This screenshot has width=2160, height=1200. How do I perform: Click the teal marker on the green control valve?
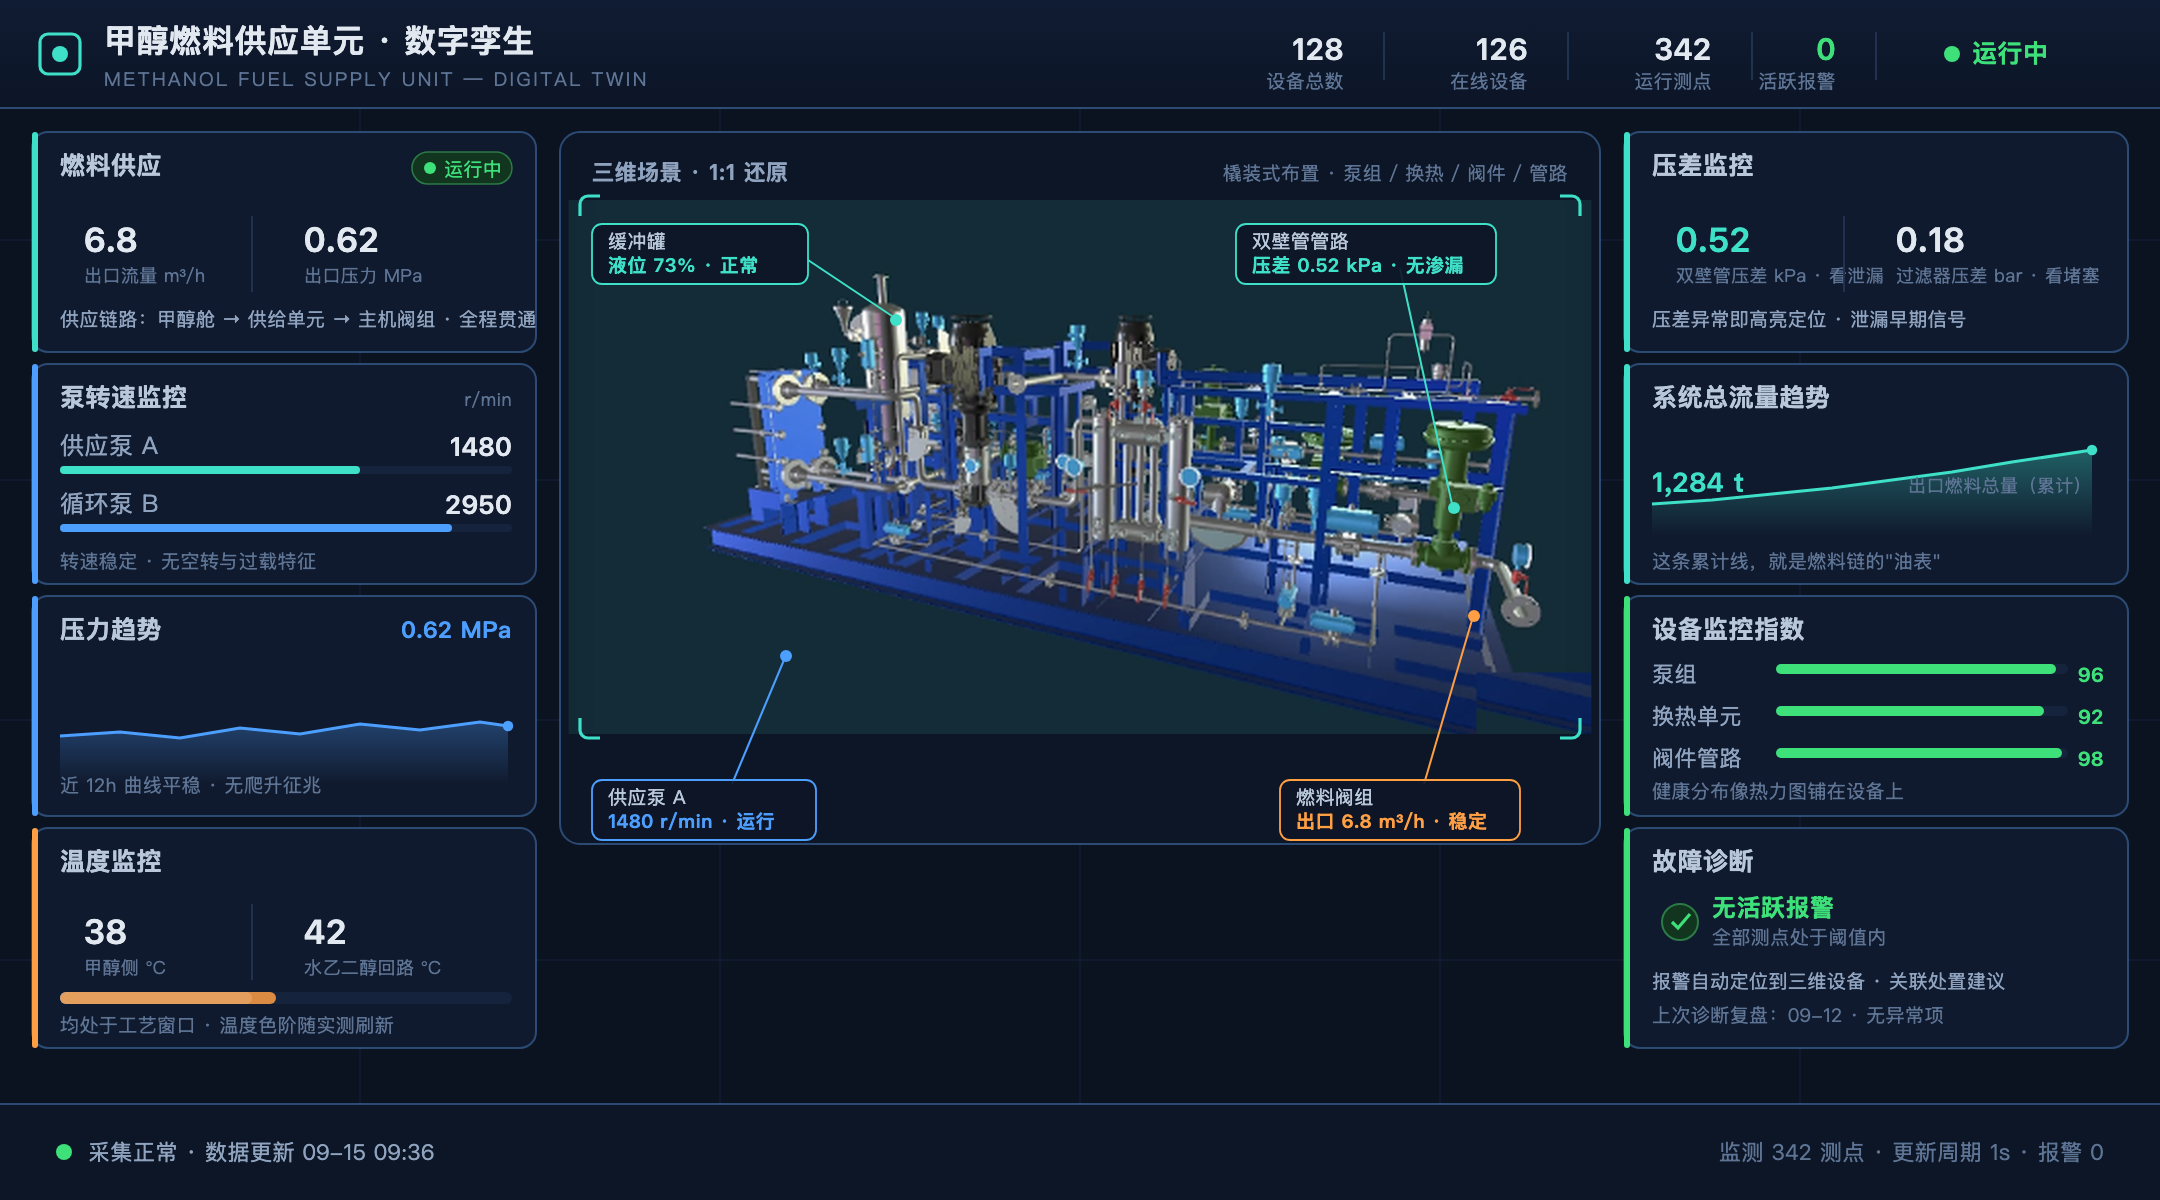click(1454, 508)
